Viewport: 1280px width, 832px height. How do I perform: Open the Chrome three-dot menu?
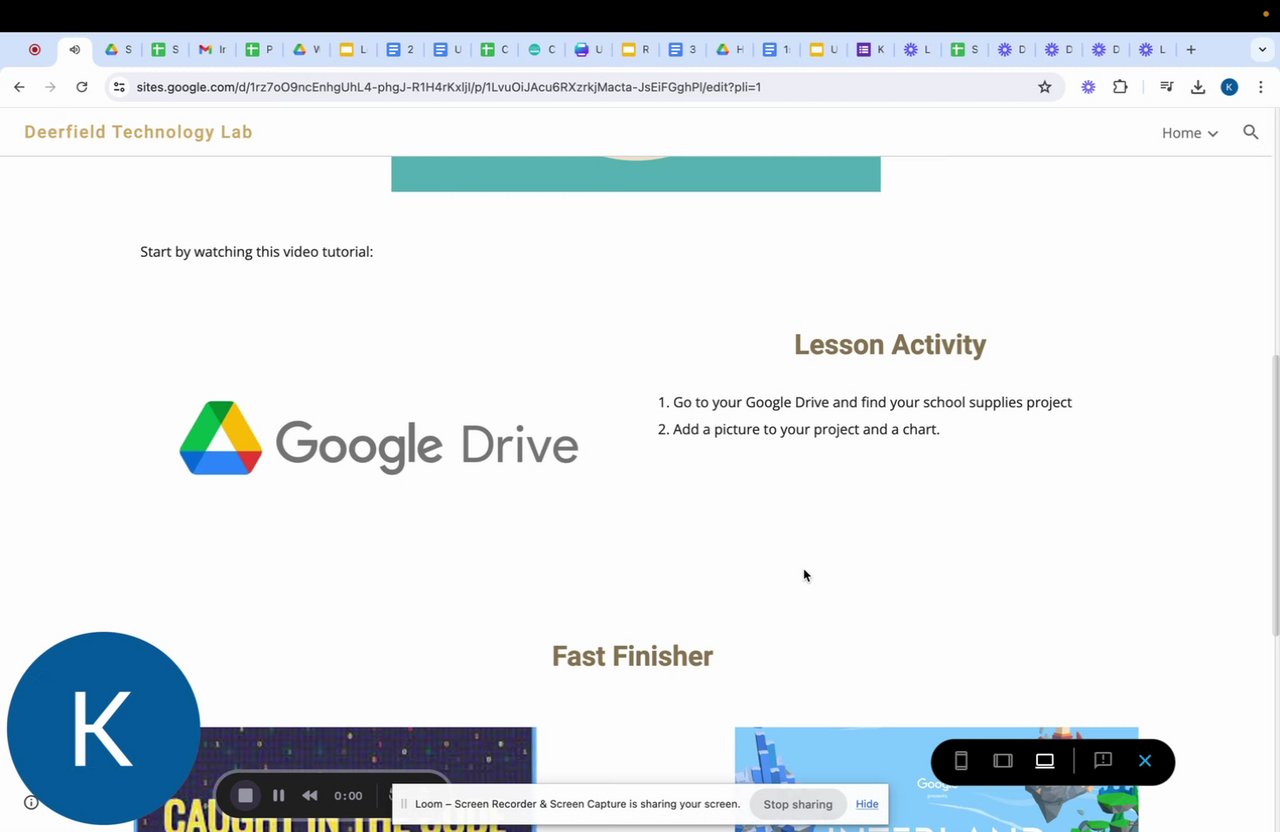[1260, 87]
